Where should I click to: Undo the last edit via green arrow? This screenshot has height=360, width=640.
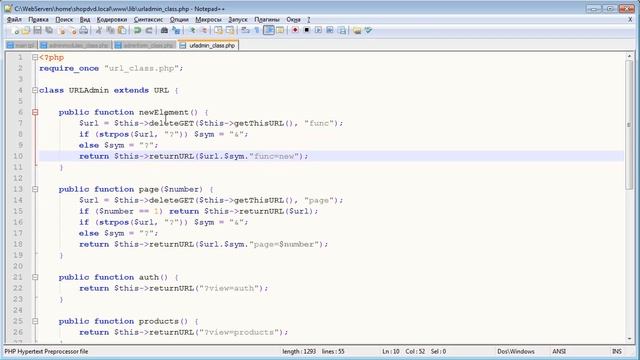click(x=137, y=30)
